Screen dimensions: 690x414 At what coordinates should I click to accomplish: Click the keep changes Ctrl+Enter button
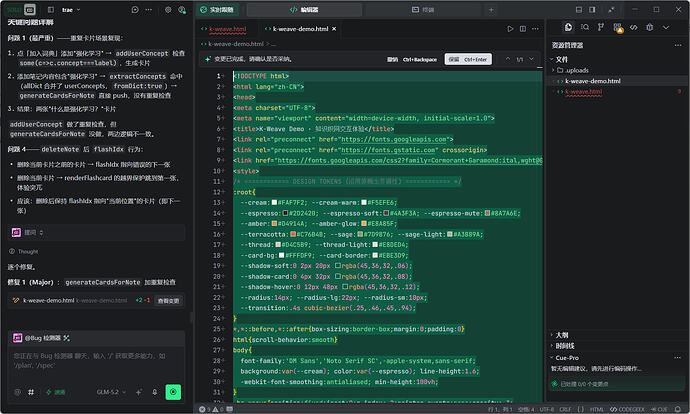pyautogui.click(x=468, y=59)
